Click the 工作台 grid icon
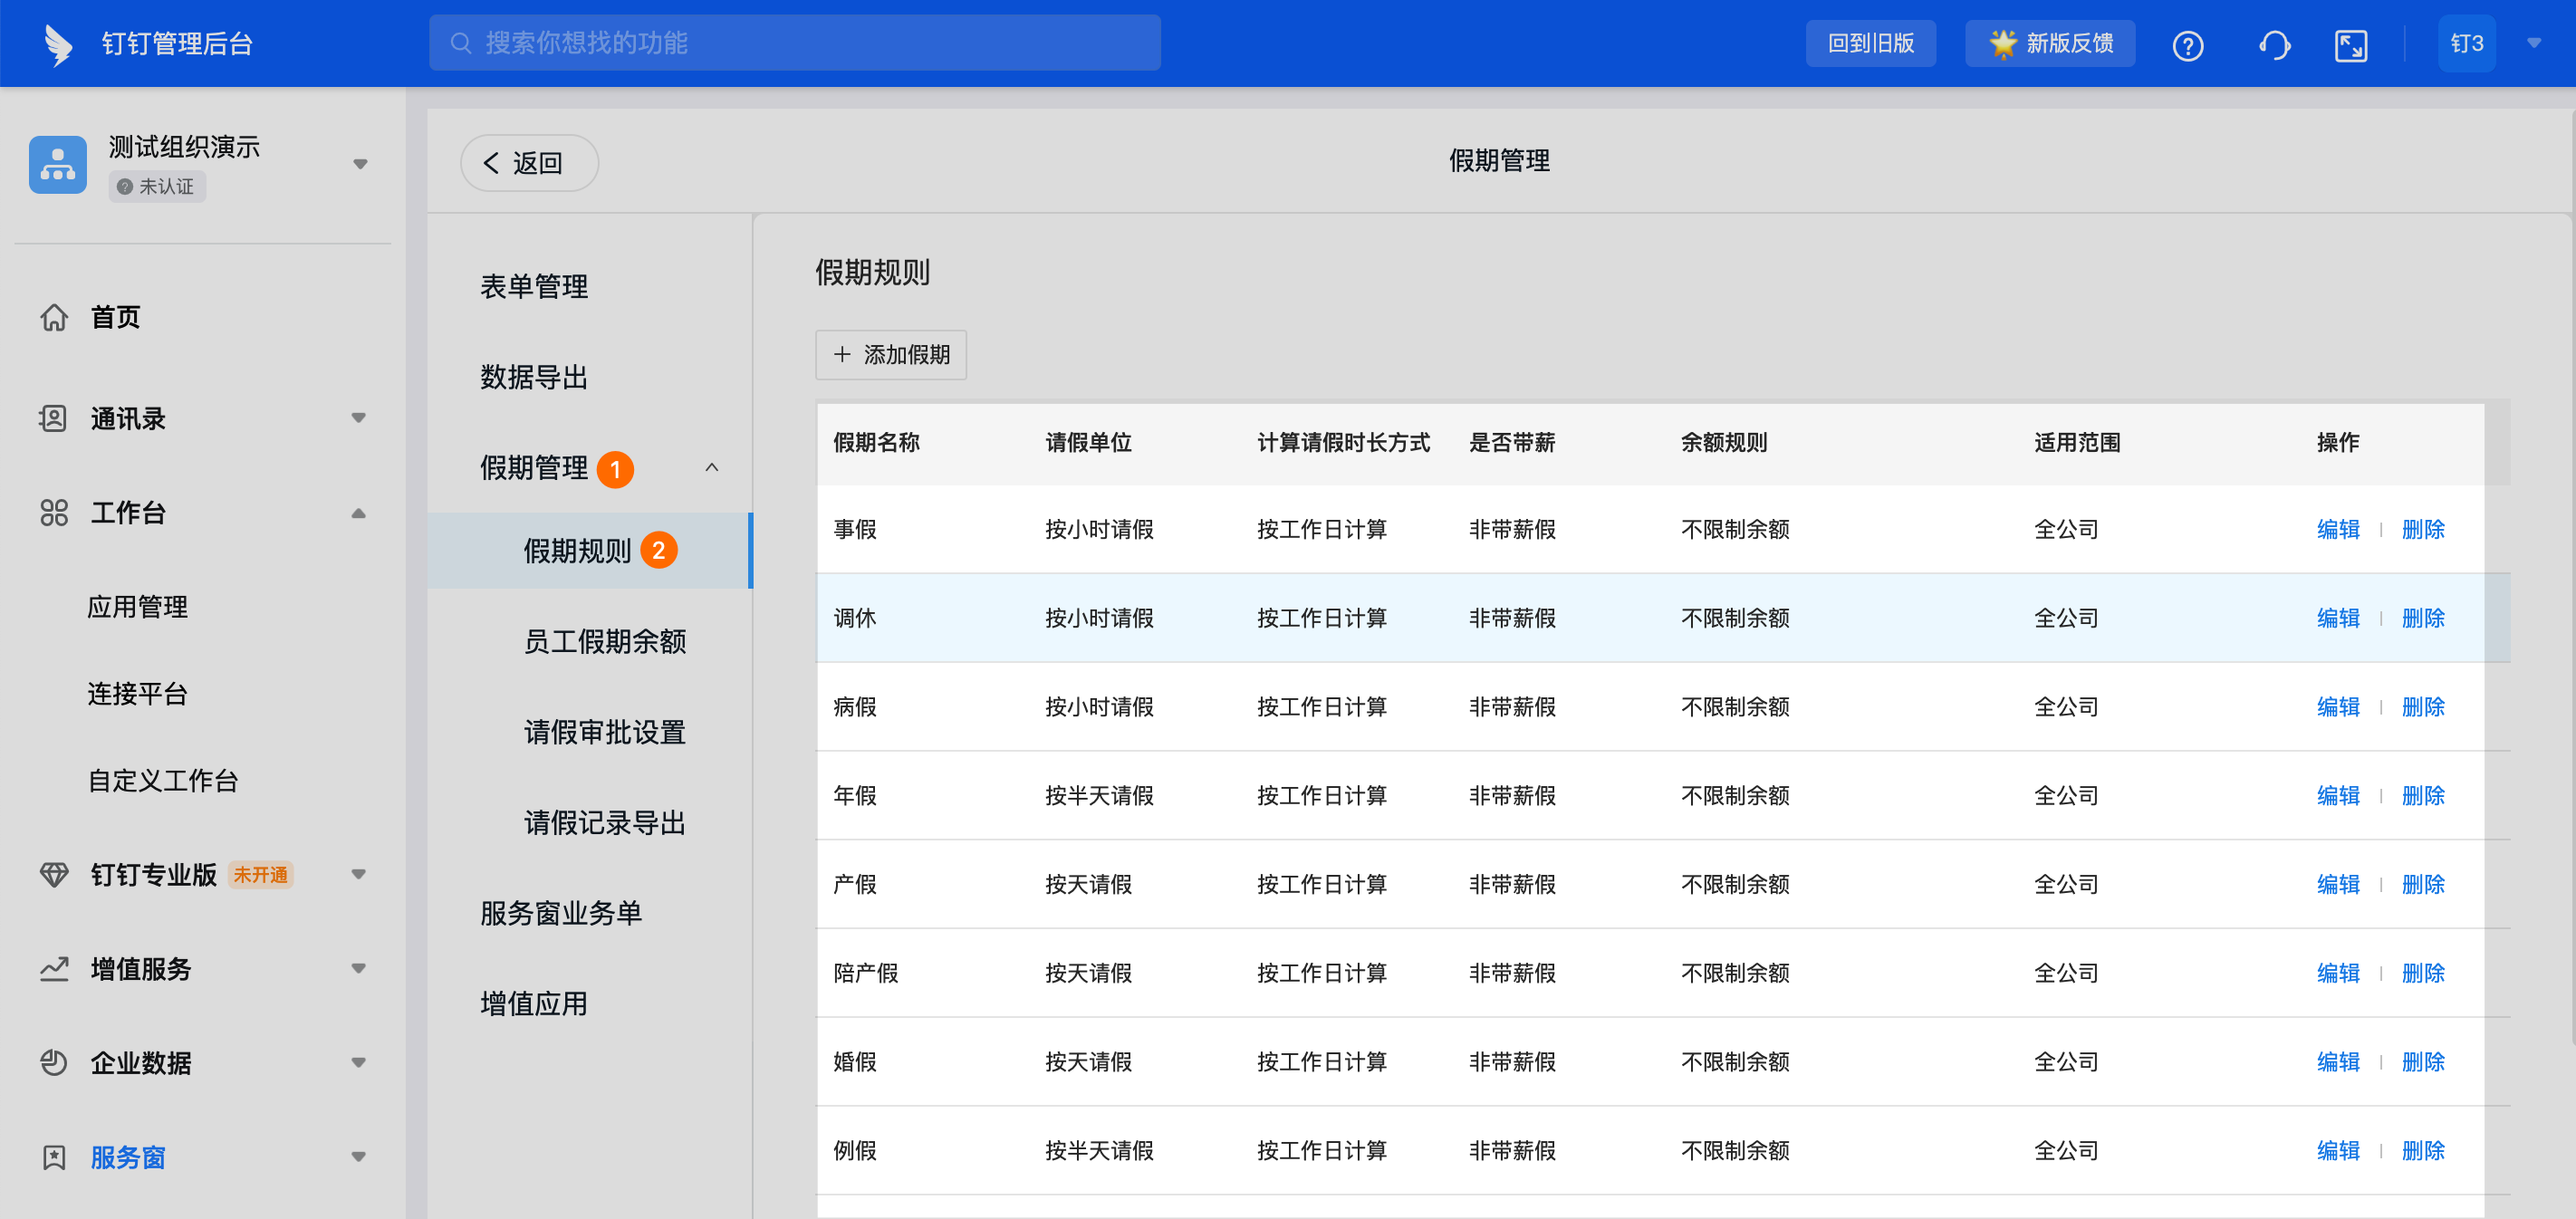Screen dimensions: 2576x1219 tap(54, 513)
